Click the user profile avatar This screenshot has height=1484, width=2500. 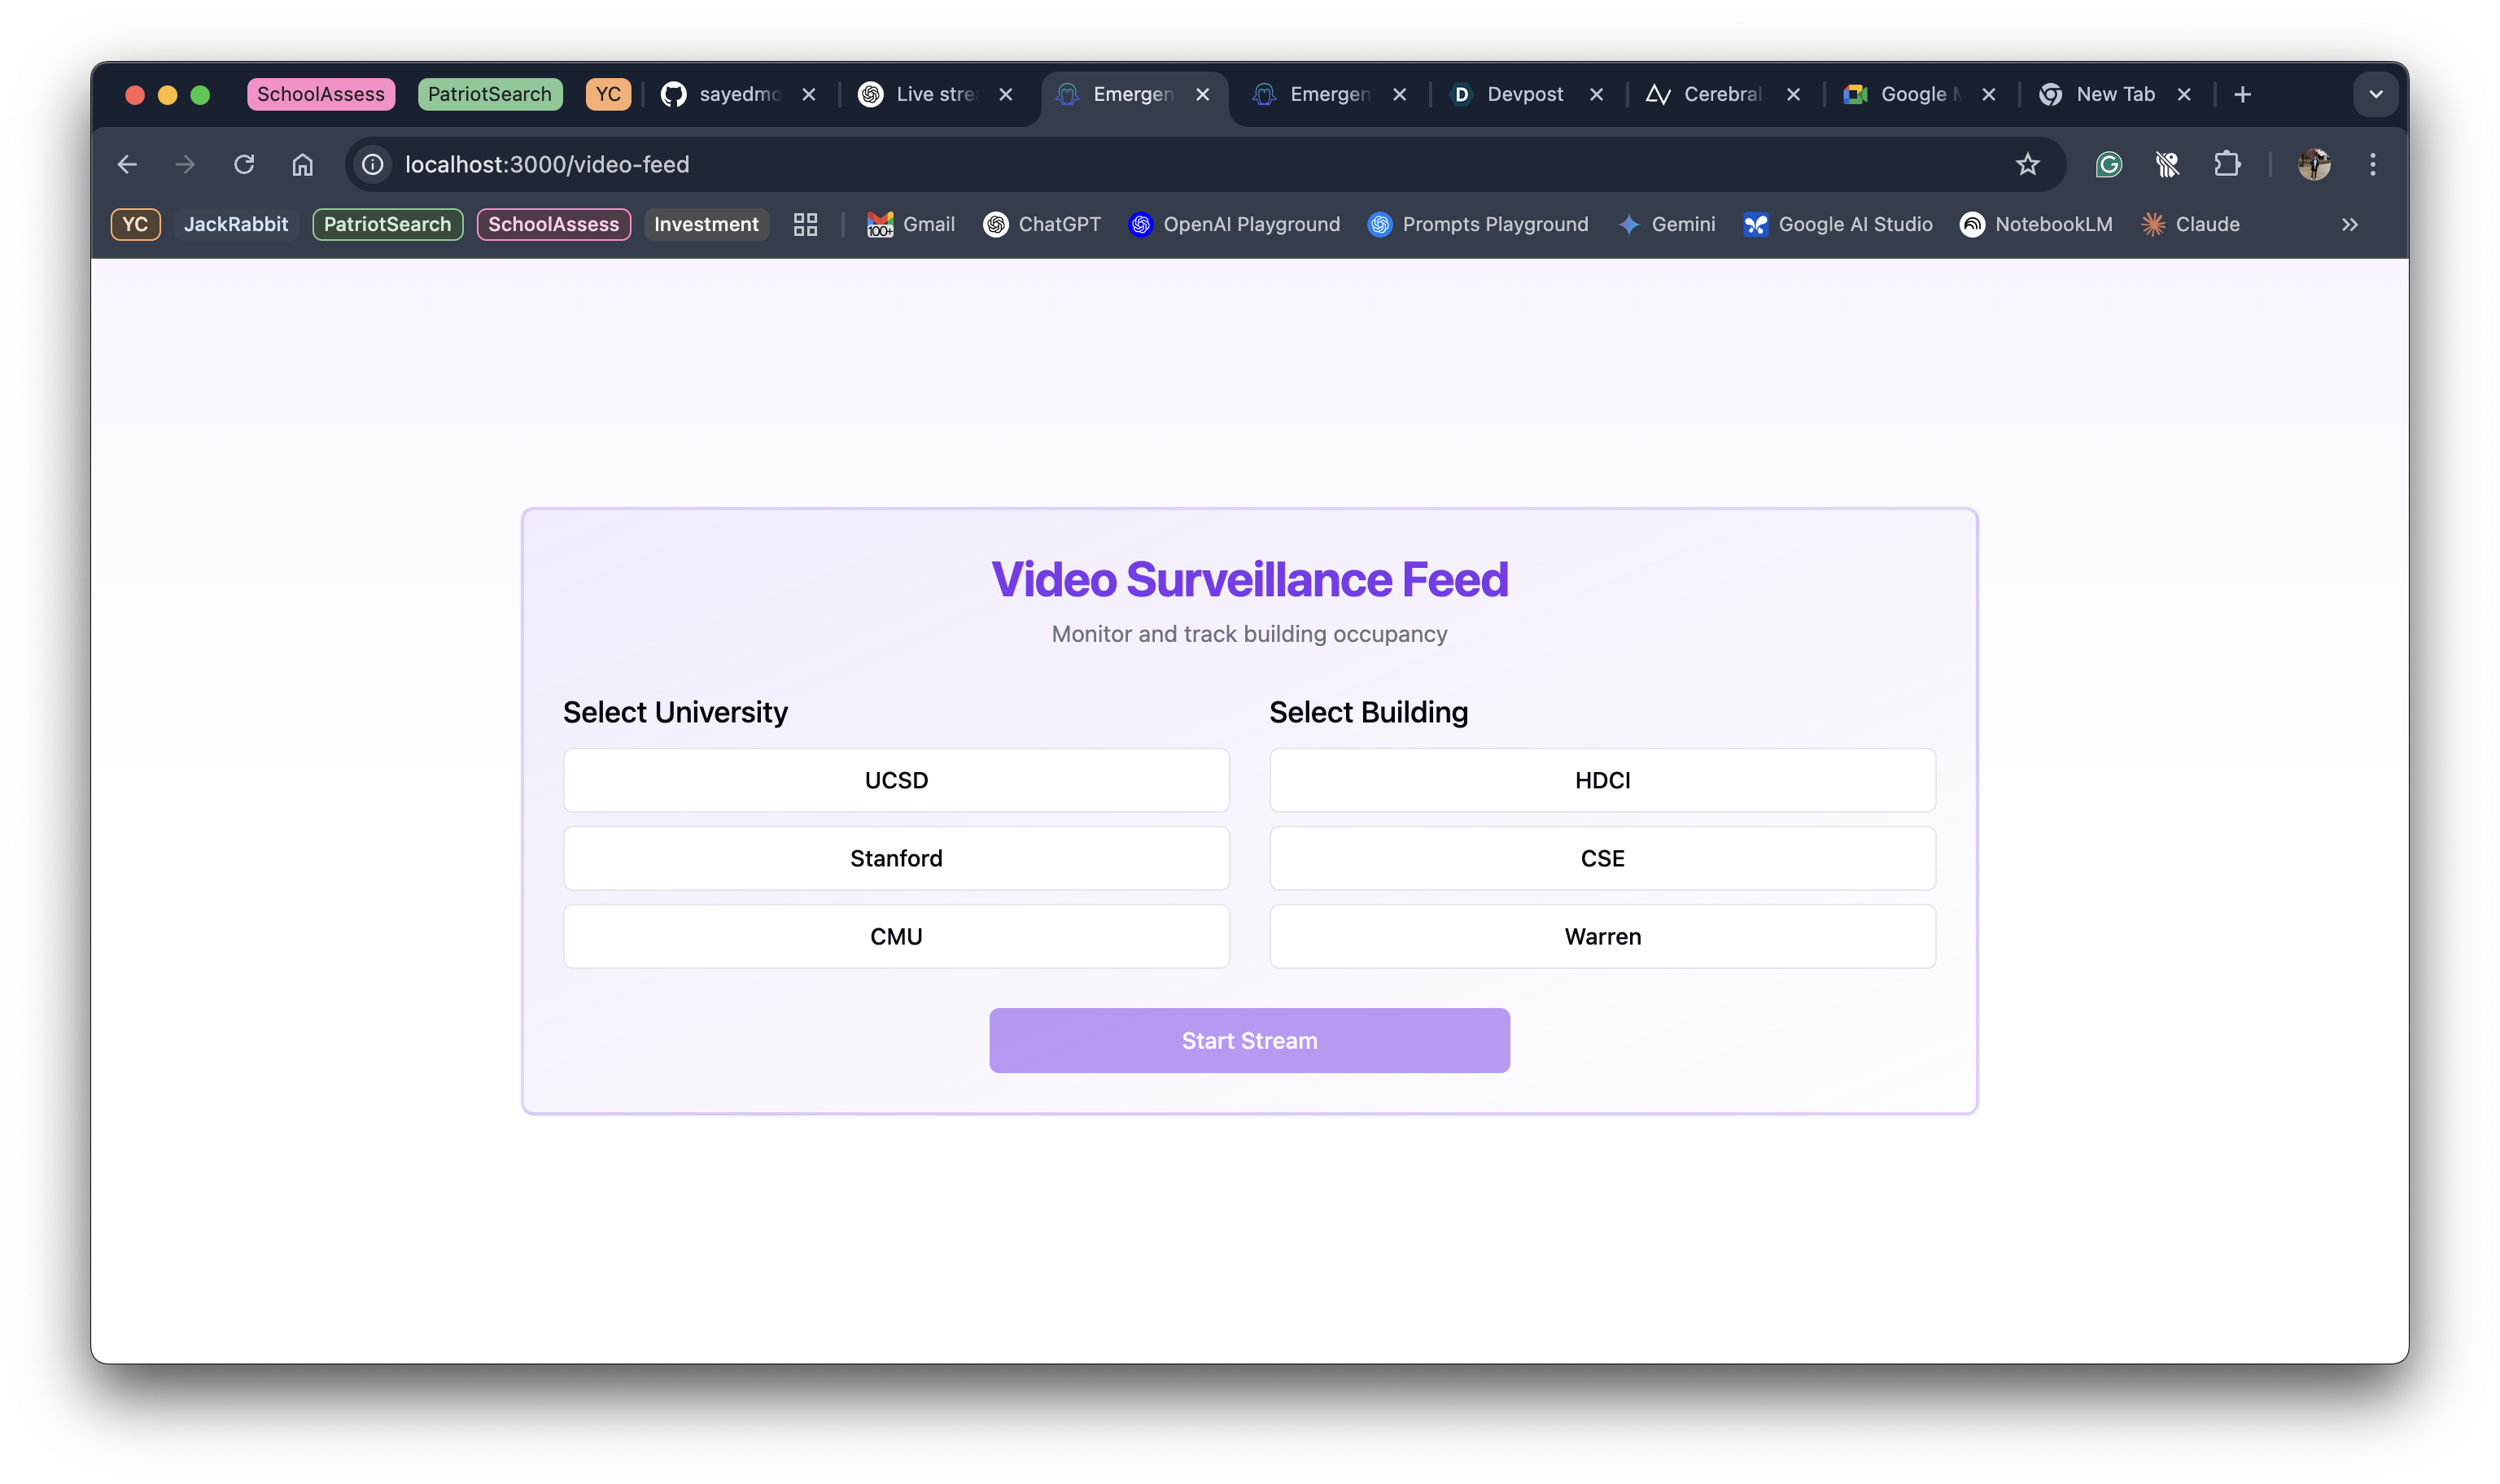pos(2314,164)
